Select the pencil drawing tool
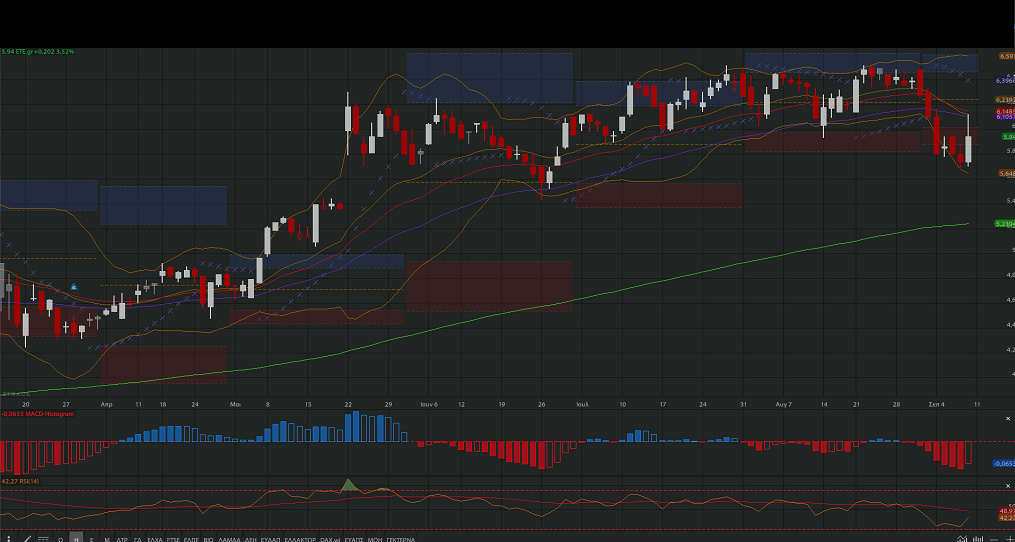This screenshot has width=1015, height=542. (x=27, y=539)
